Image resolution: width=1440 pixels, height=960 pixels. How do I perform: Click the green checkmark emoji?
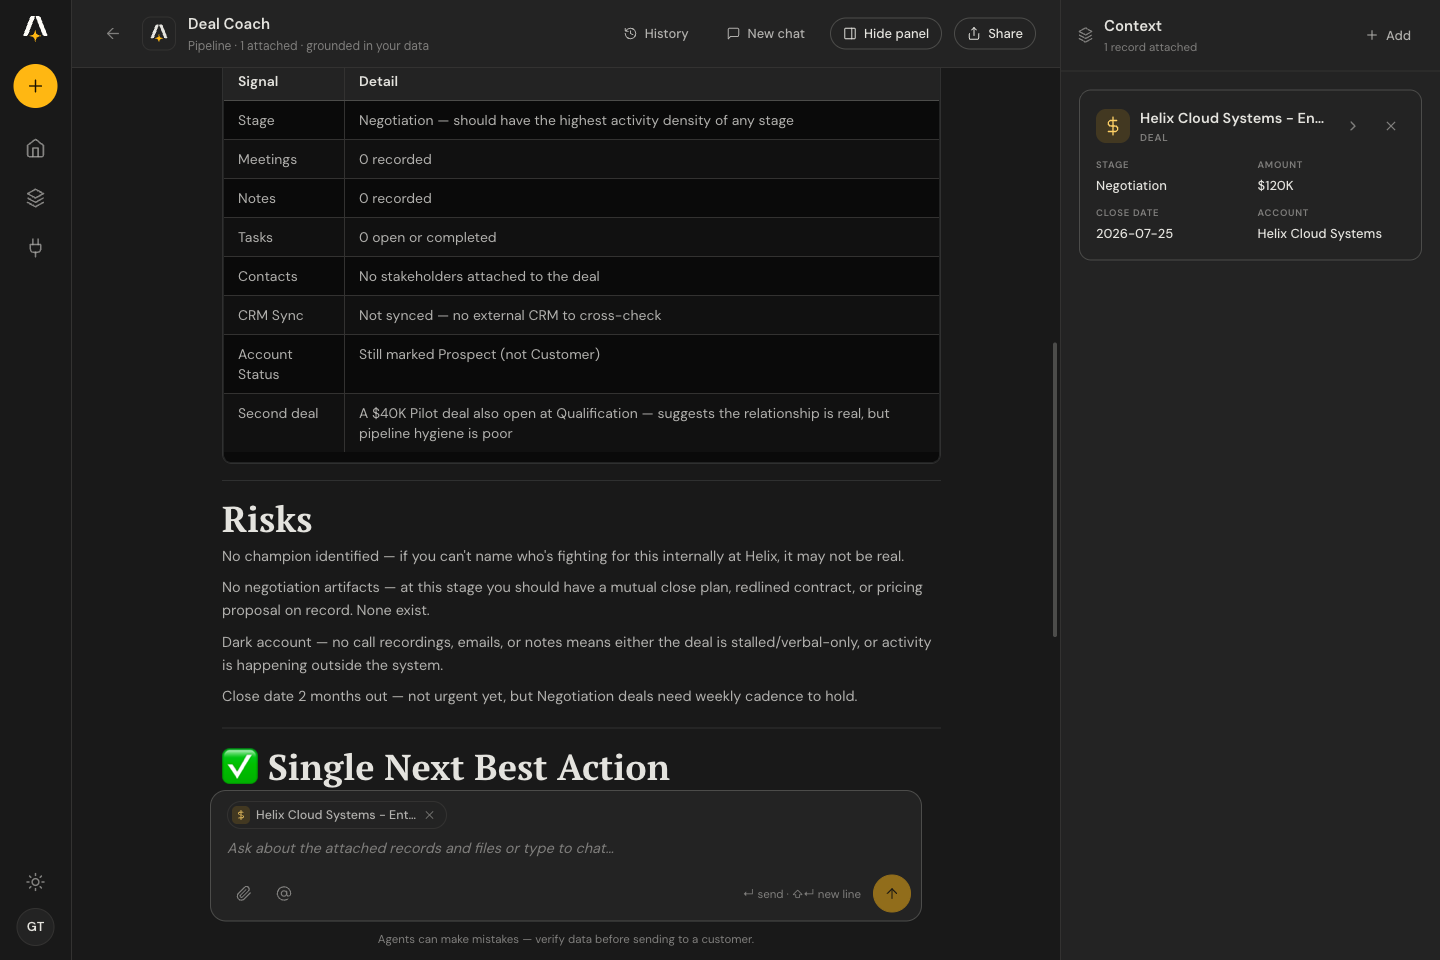240,767
